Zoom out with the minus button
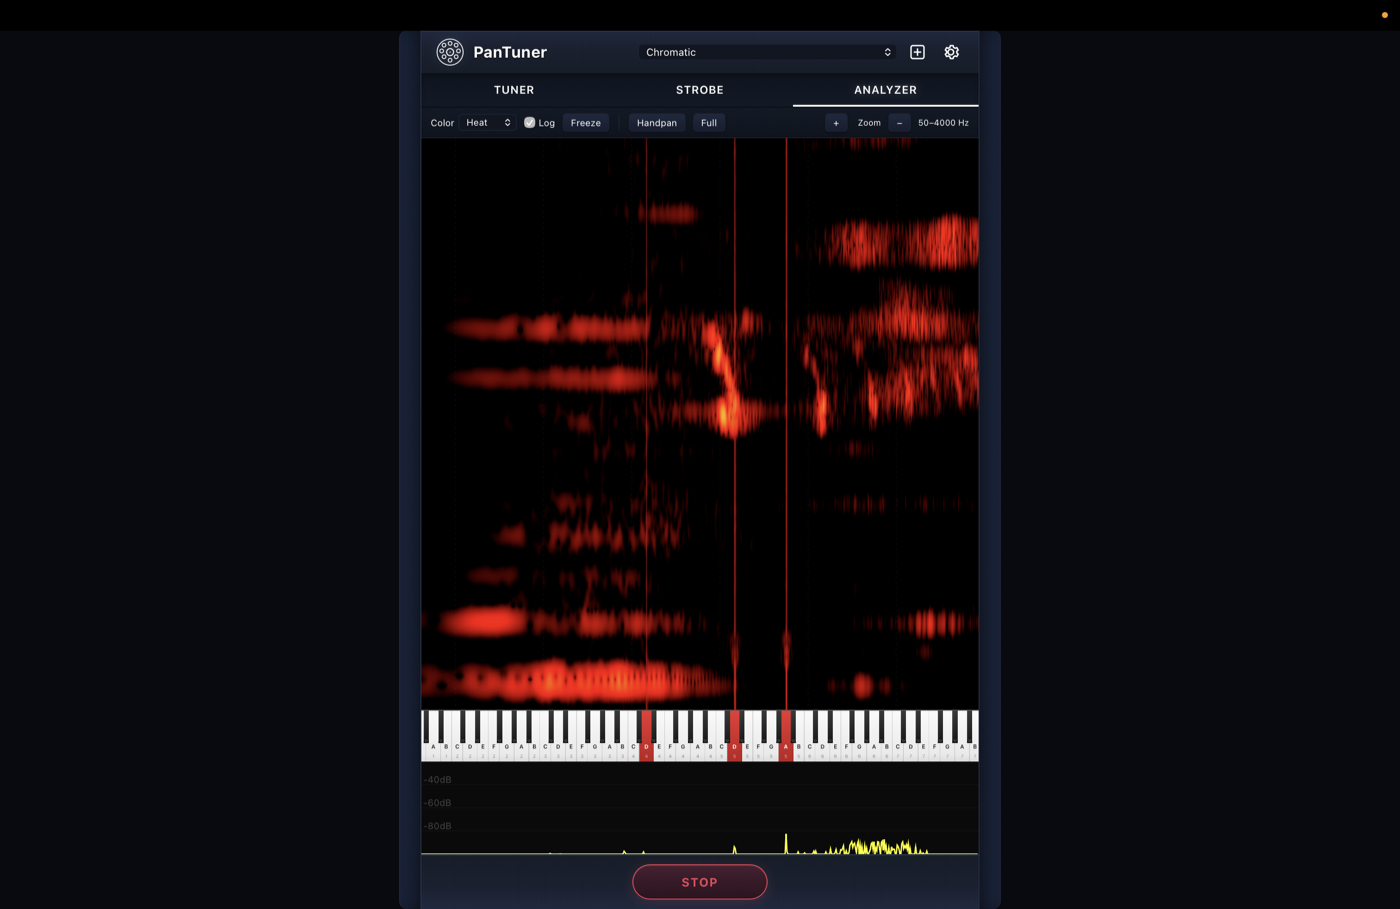The image size is (1400, 909). click(x=899, y=123)
